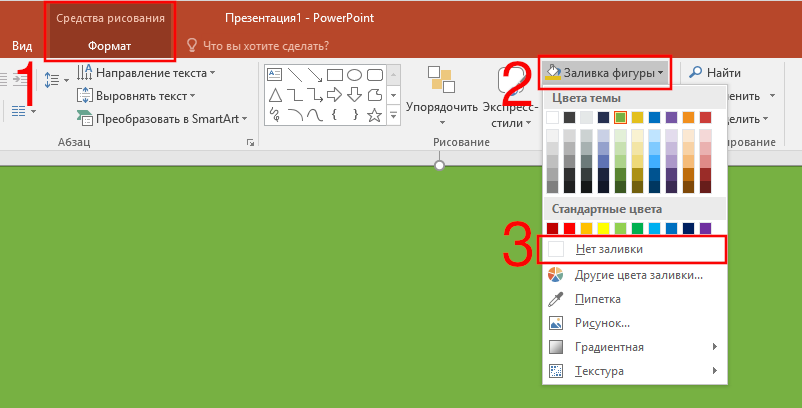Choose Рисунок fill option

pos(635,323)
